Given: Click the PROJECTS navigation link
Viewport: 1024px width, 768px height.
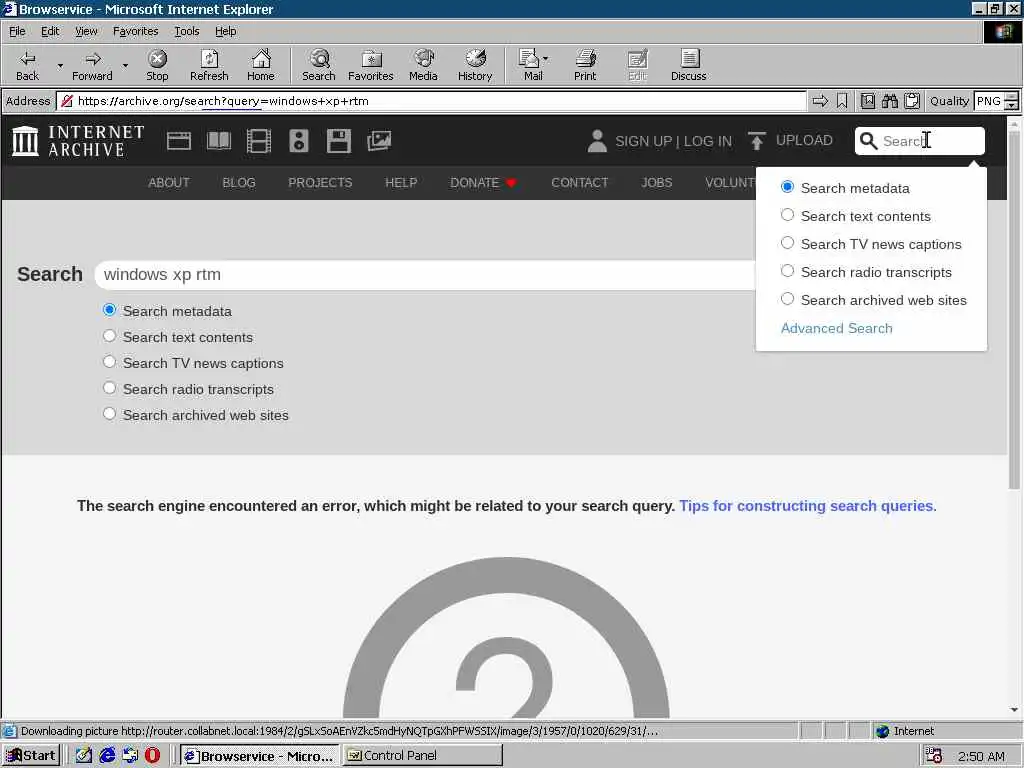Looking at the screenshot, I should pyautogui.click(x=320, y=182).
